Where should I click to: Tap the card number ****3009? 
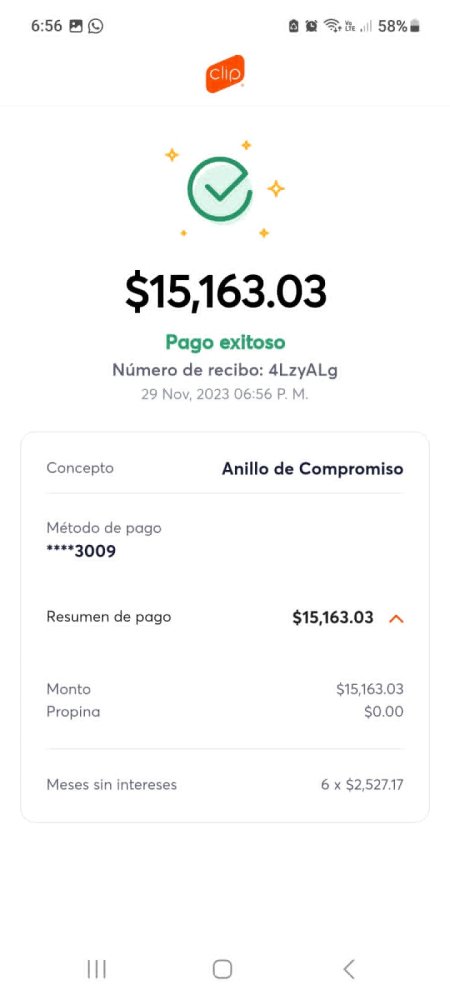pyautogui.click(x=81, y=551)
